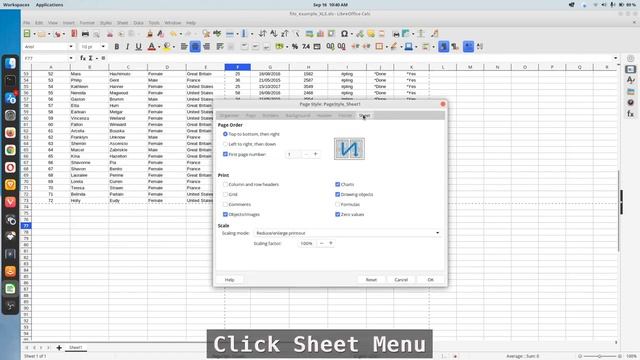Expand the formula bar arrow
Image resolution: width=640 pixels, height=360 pixels.
(x=616, y=58)
